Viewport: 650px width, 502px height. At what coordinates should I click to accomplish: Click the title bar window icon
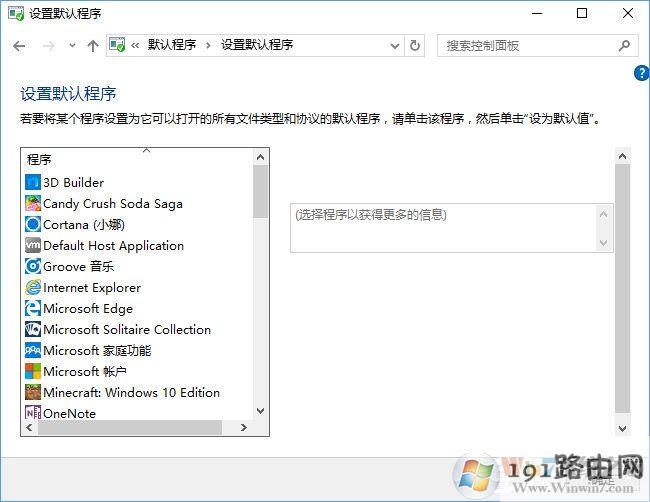pyautogui.click(x=16, y=13)
